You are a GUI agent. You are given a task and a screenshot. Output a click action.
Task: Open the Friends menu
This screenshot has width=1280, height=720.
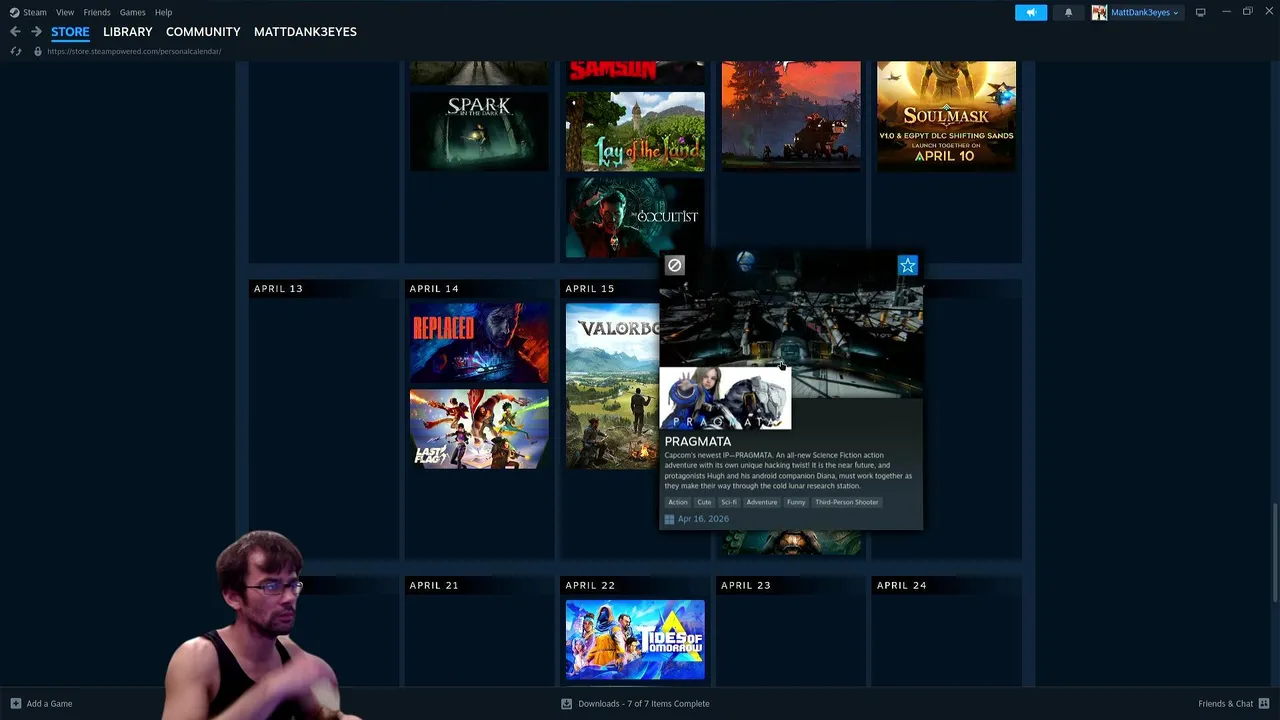pyautogui.click(x=97, y=12)
